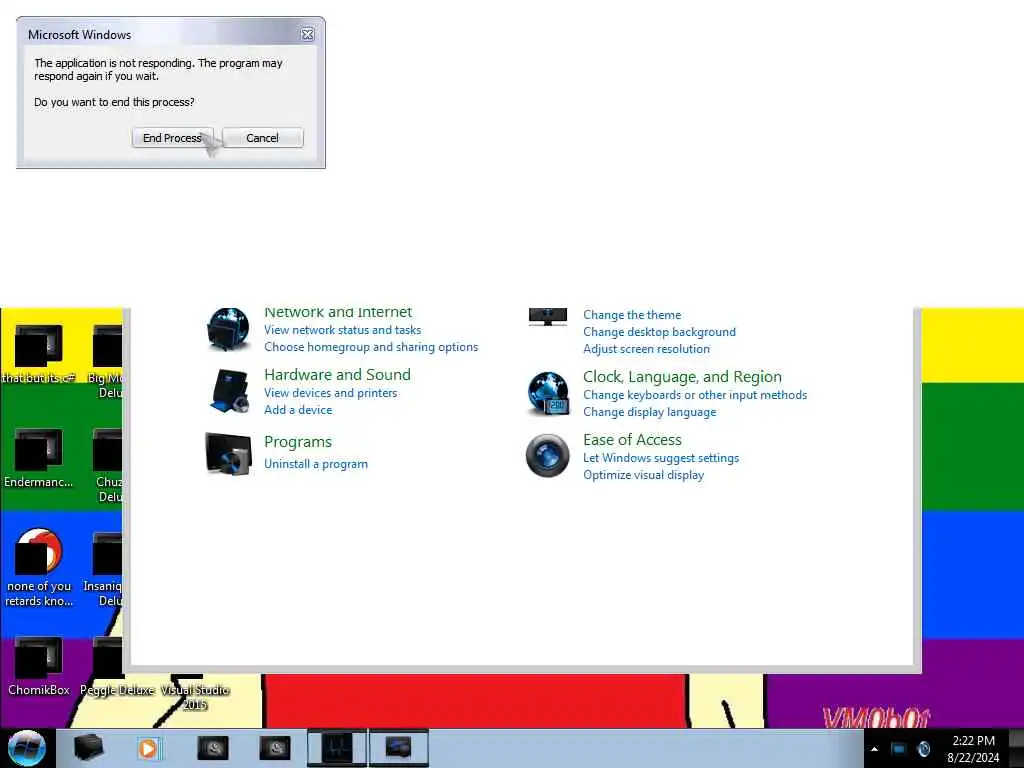Click Show desktop strip beside the clock

pyautogui.click(x=1017, y=748)
